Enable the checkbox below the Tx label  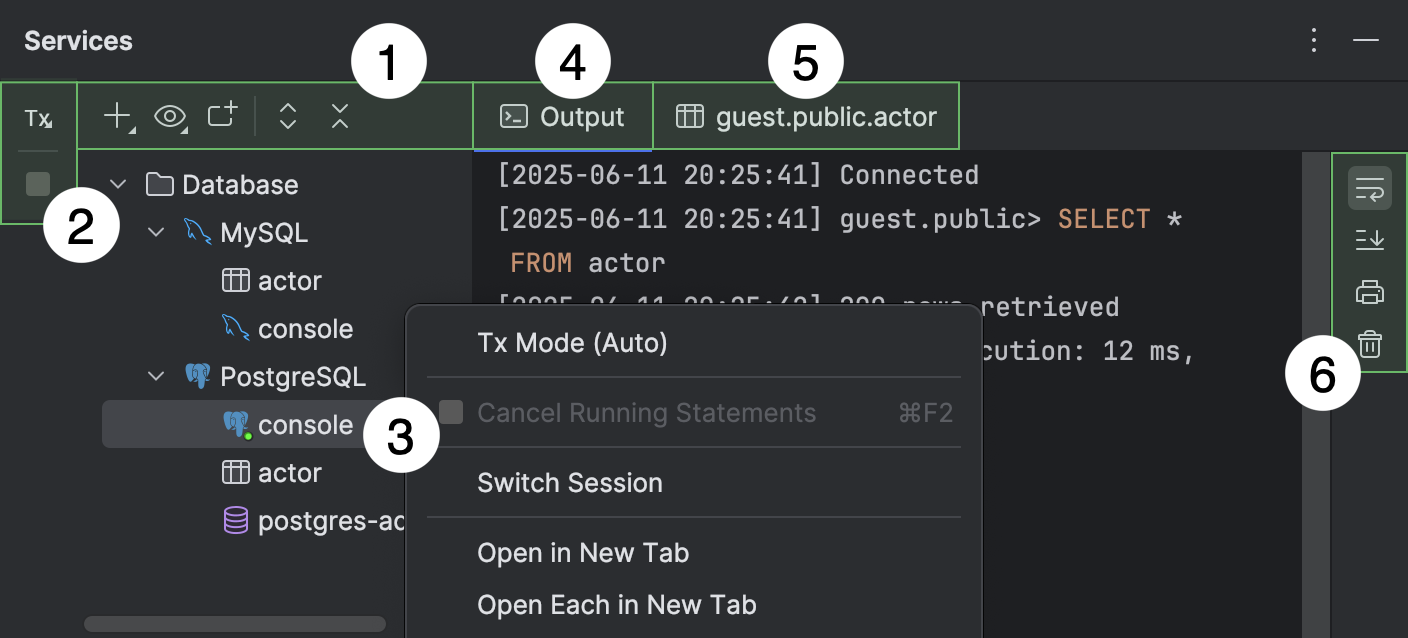pos(36,183)
